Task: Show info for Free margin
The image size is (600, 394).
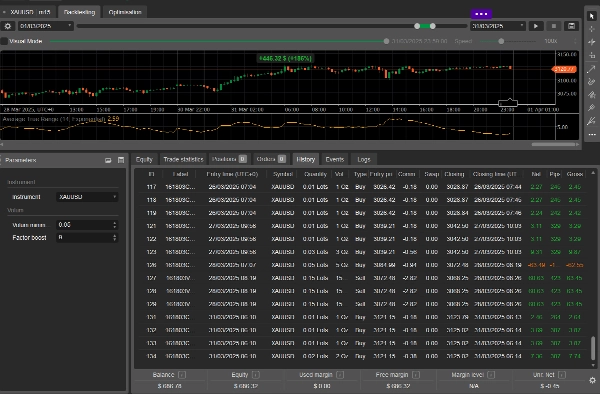Action: click(416, 375)
